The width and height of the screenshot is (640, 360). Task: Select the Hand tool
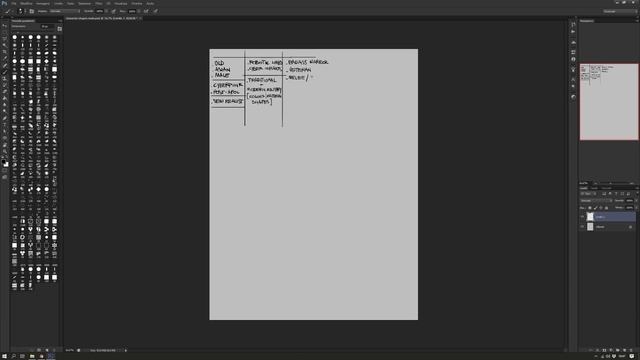[4, 144]
